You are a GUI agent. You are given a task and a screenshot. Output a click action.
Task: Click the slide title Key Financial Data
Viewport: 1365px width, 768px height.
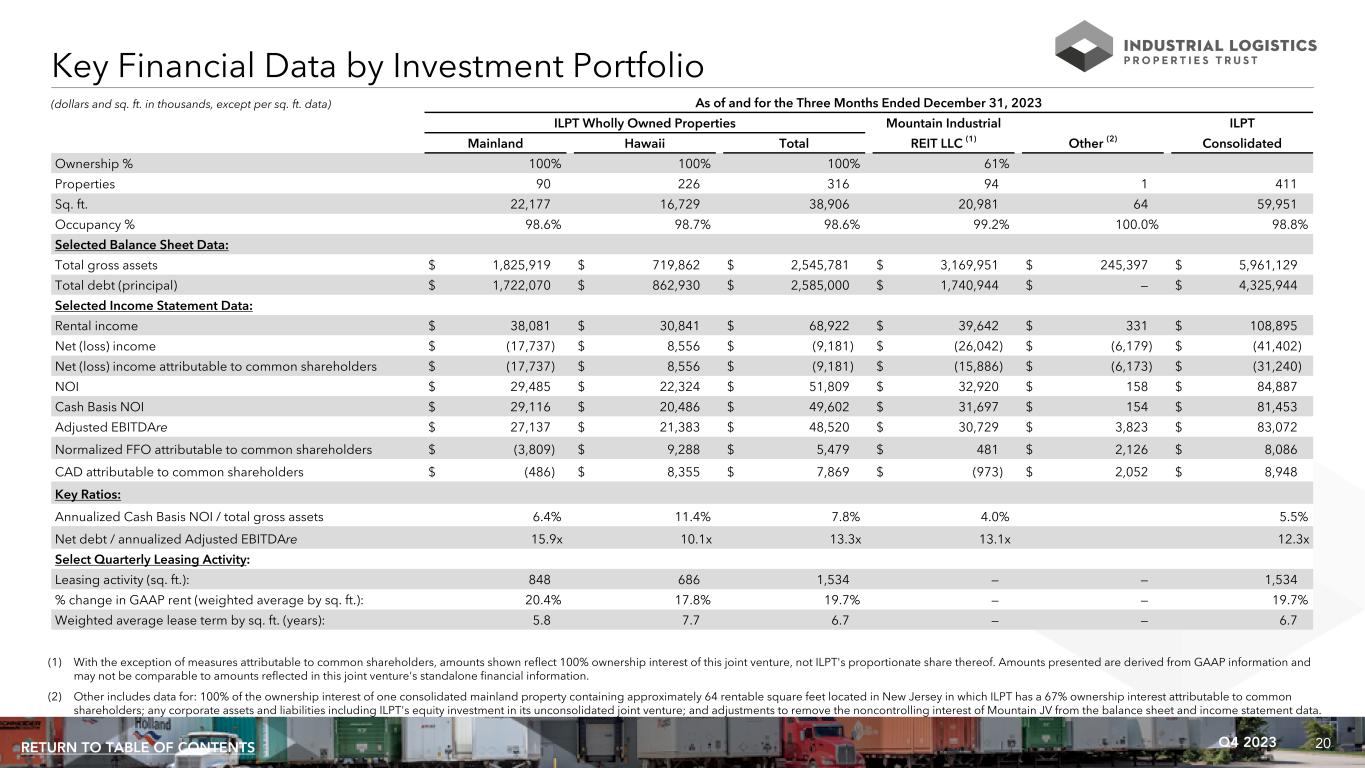pyautogui.click(x=378, y=66)
